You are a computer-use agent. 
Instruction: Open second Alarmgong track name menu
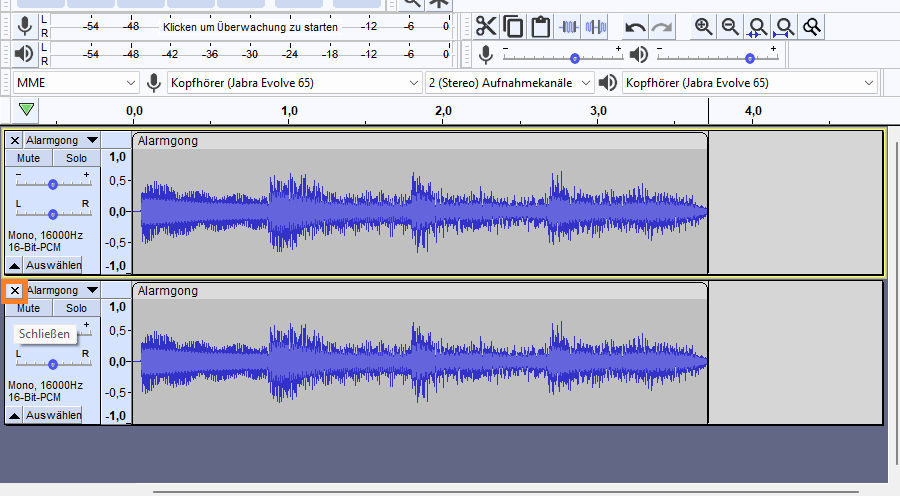[62, 290]
